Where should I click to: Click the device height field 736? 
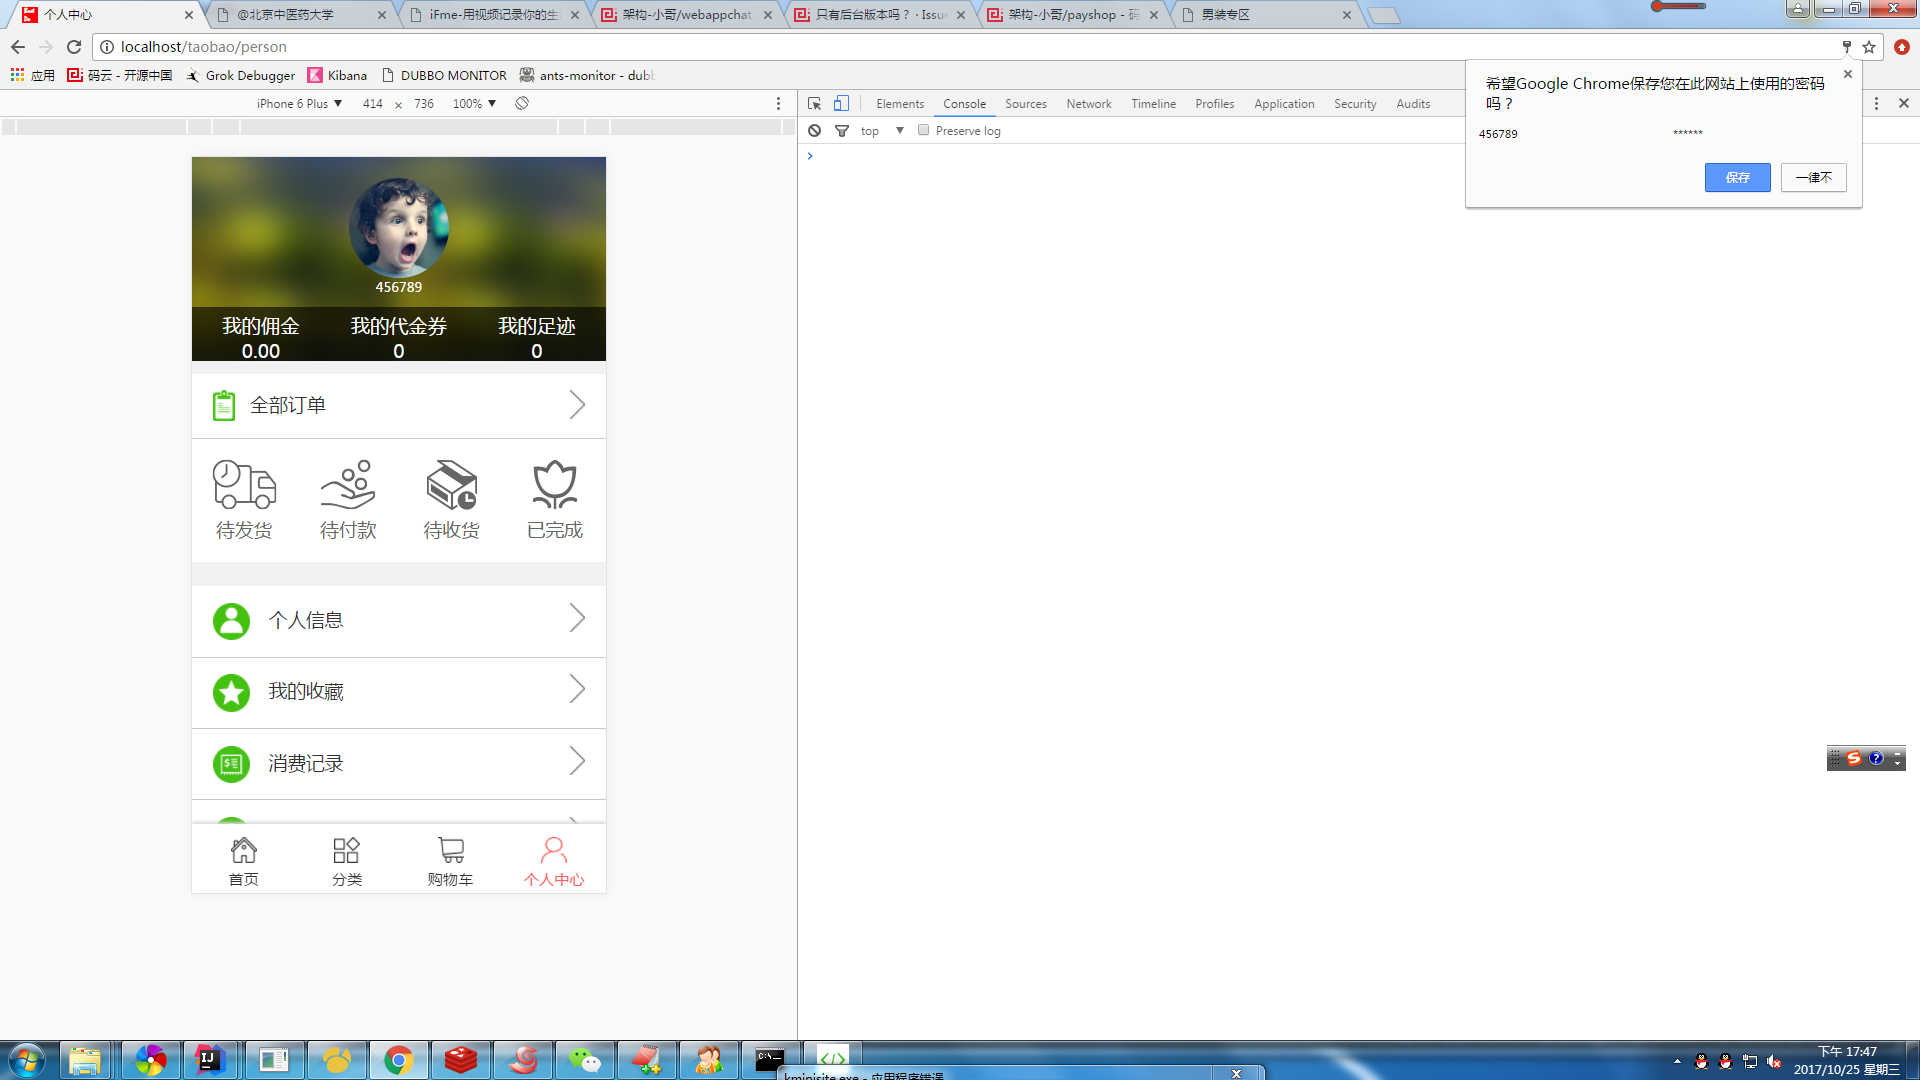pyautogui.click(x=424, y=103)
